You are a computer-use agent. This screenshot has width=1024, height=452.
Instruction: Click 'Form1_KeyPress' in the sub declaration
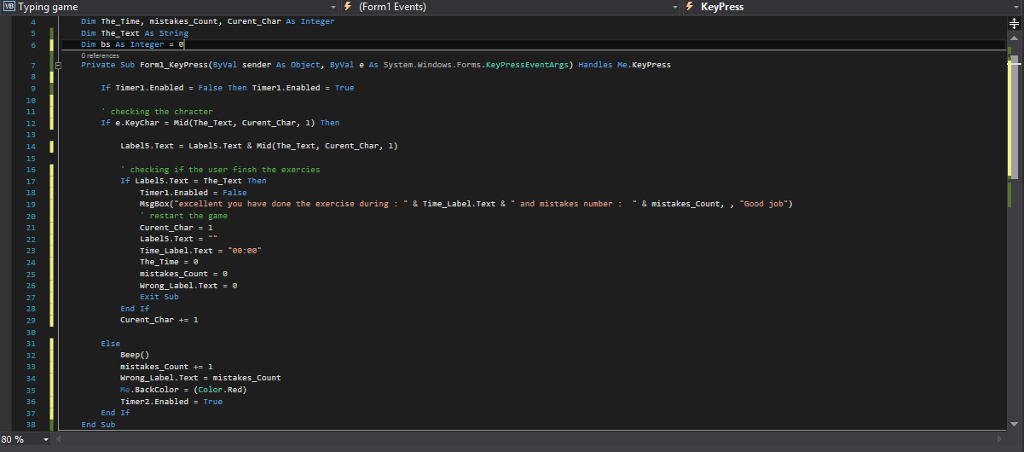(x=173, y=65)
